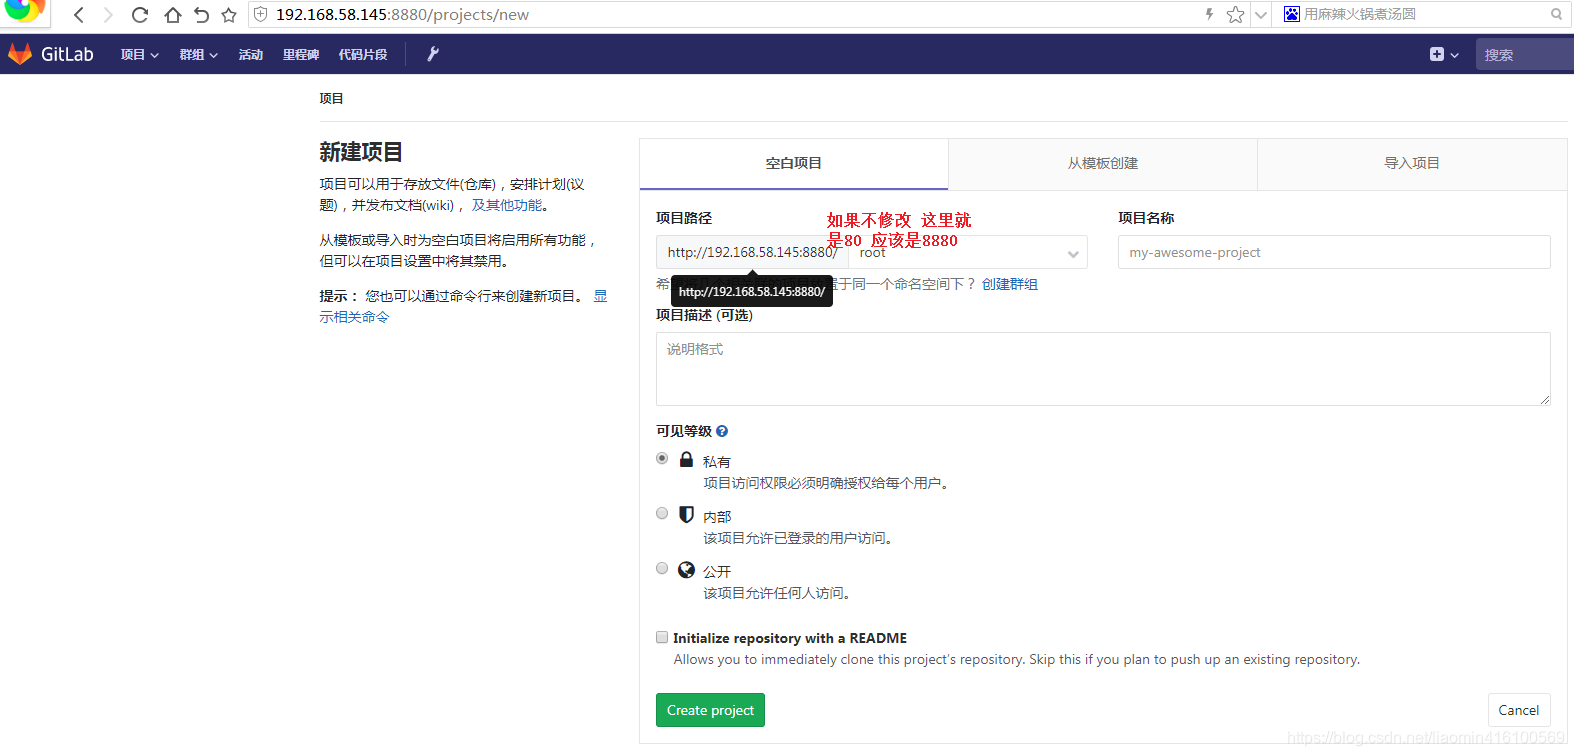Screen dimensions: 1574x756
Task: Select the 私有 visibility radio button
Action: pos(662,458)
